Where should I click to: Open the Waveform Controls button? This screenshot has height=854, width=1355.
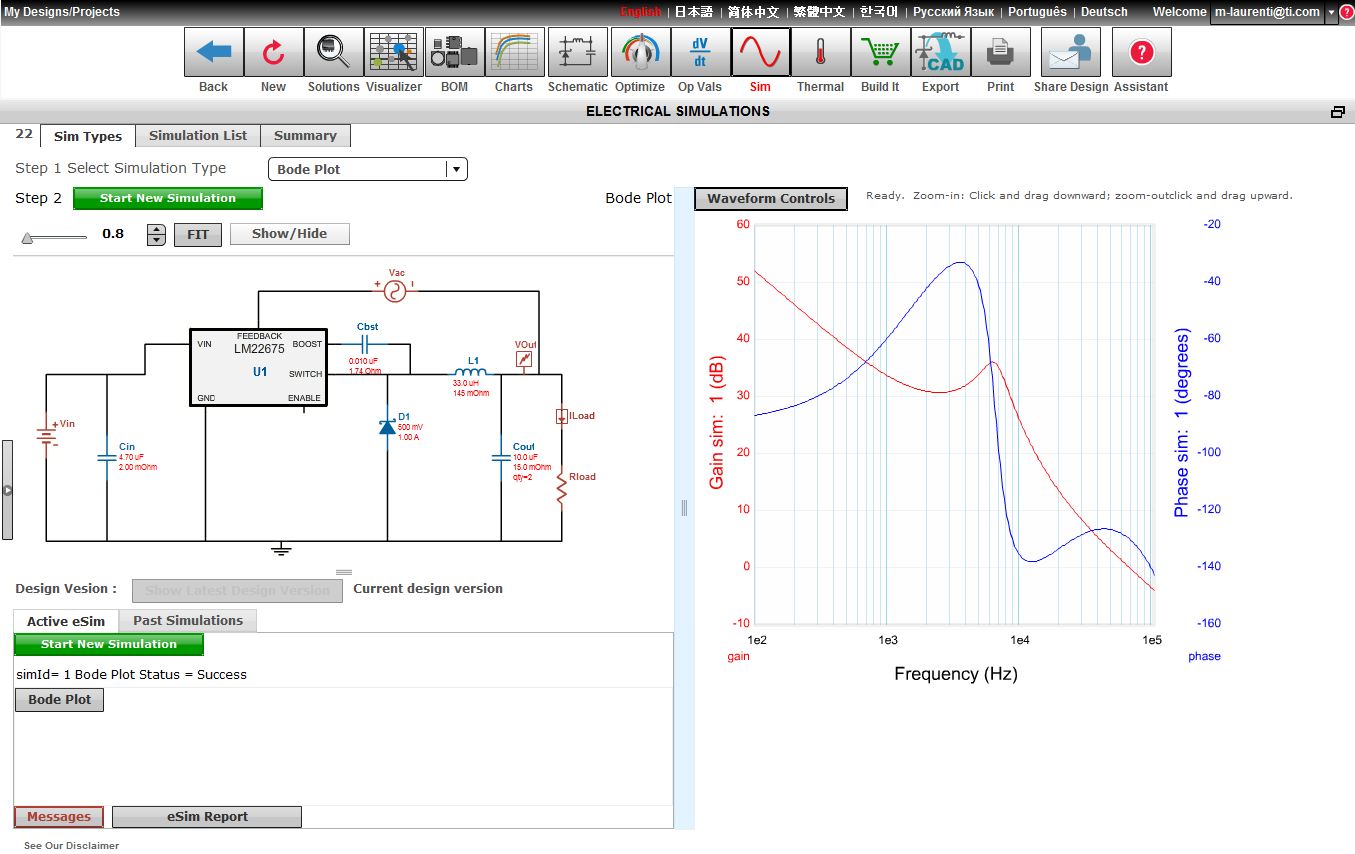[771, 198]
